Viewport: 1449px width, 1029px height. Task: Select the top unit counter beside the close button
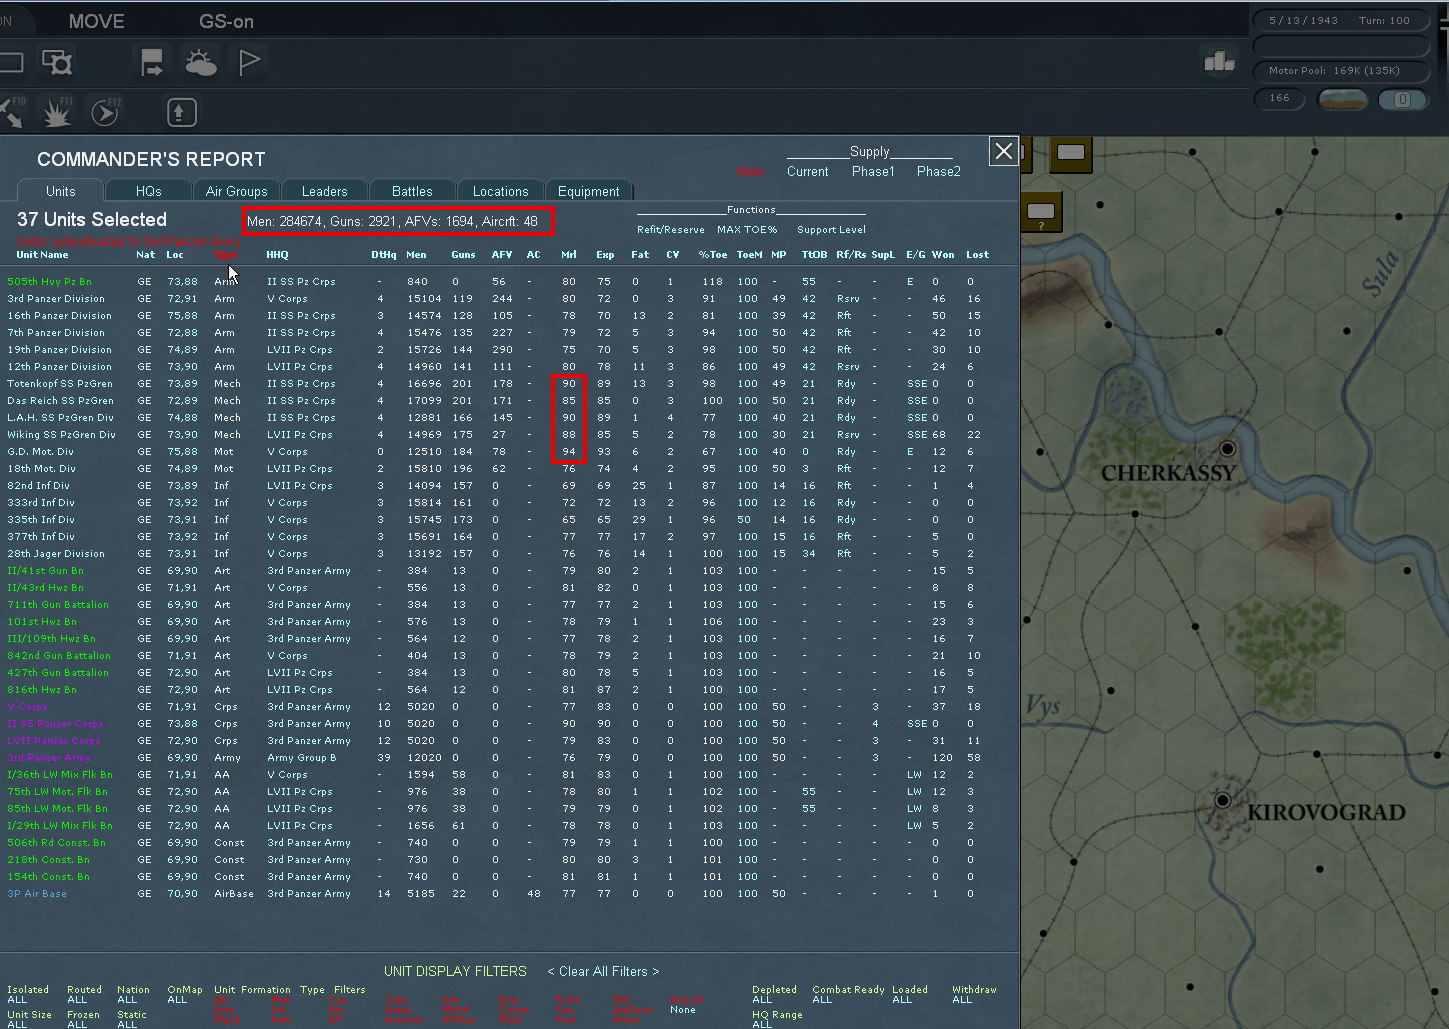[x=1071, y=153]
